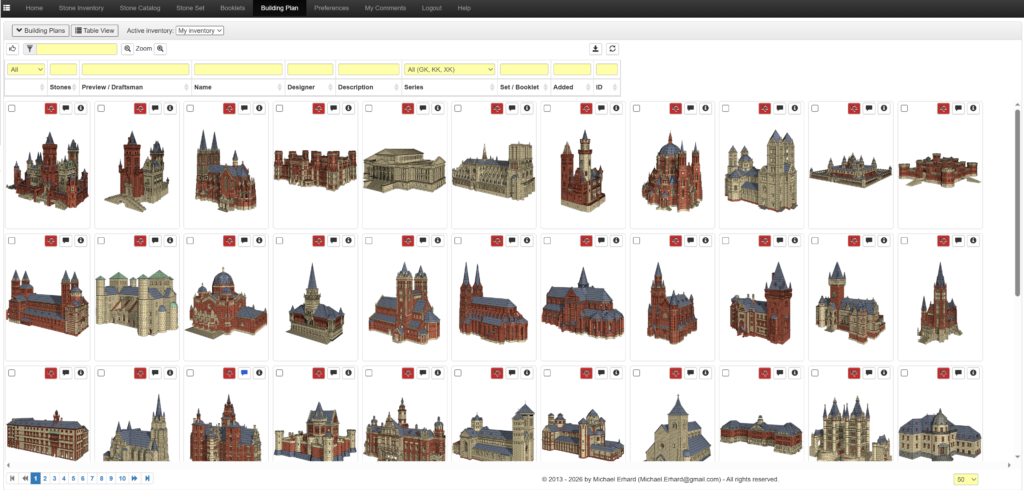1024x490 pixels.
Task: Open the app menu icon at top-left
Action: pyautogui.click(x=7, y=7)
